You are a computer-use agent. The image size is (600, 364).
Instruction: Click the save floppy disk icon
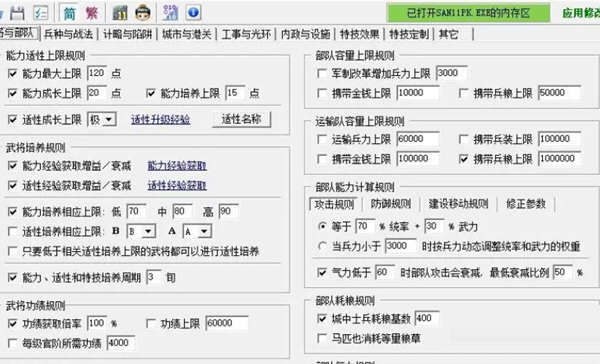pyautogui.click(x=17, y=13)
